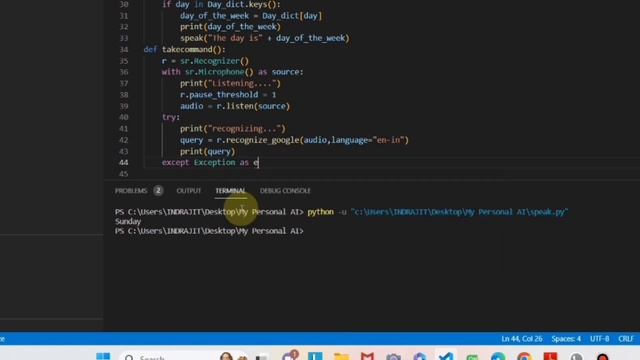The height and width of the screenshot is (360, 640).
Task: Click line number 44 in the gutter
Action: point(123,162)
